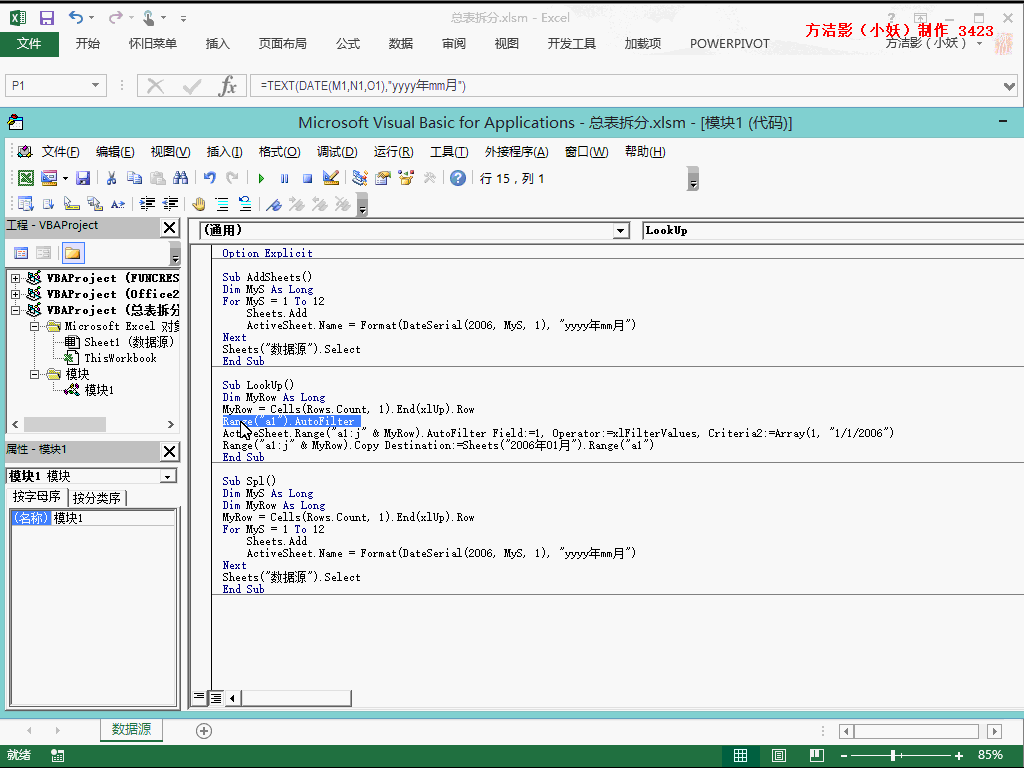Viewport: 1024px width, 768px height.
Task: Open Object Browser icon
Action: pyautogui.click(x=406, y=178)
